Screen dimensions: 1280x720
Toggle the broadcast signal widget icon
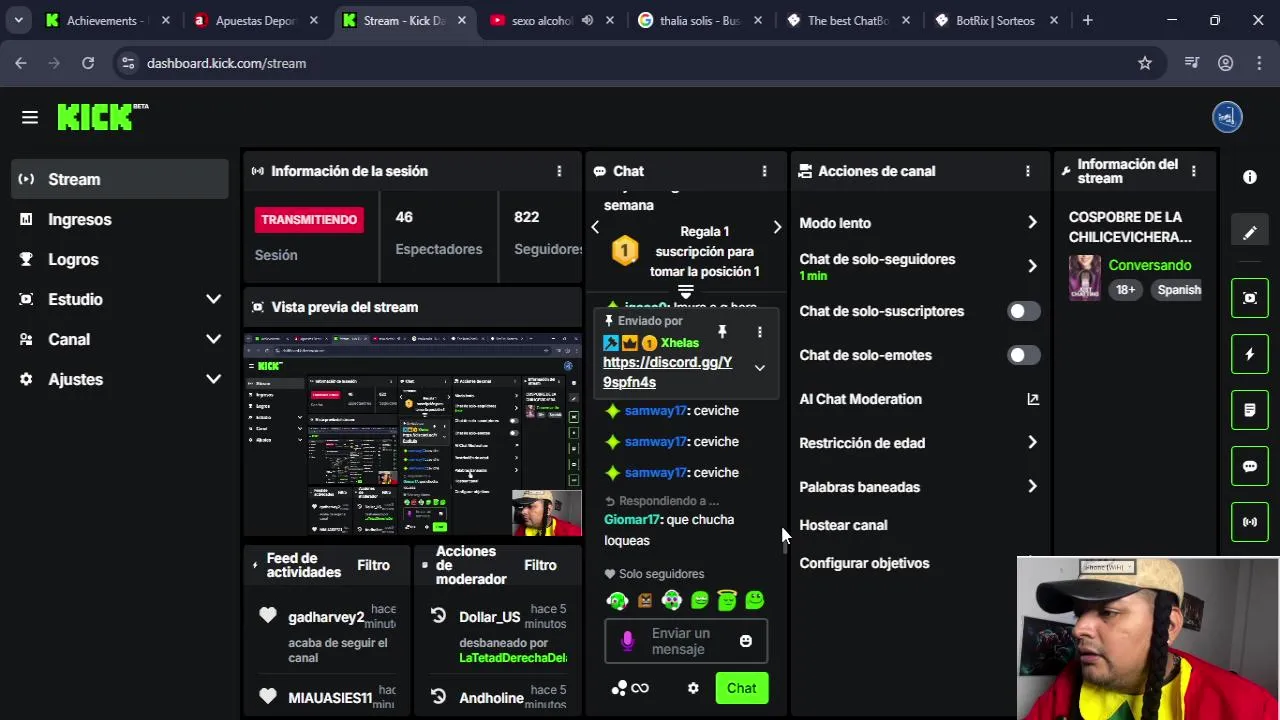[x=1250, y=522]
